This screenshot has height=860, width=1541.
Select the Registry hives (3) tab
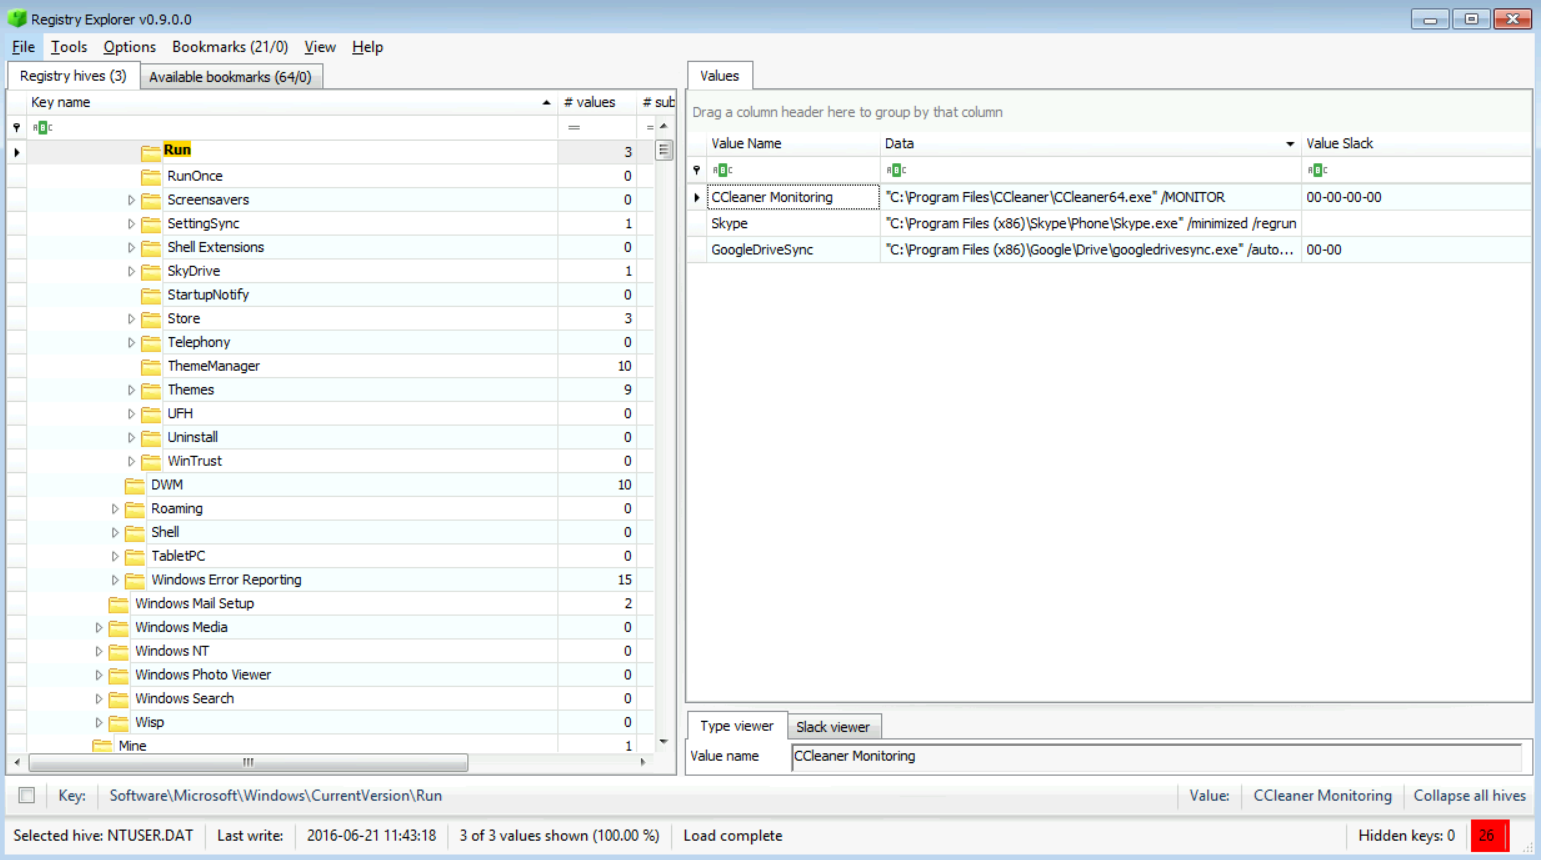click(73, 76)
